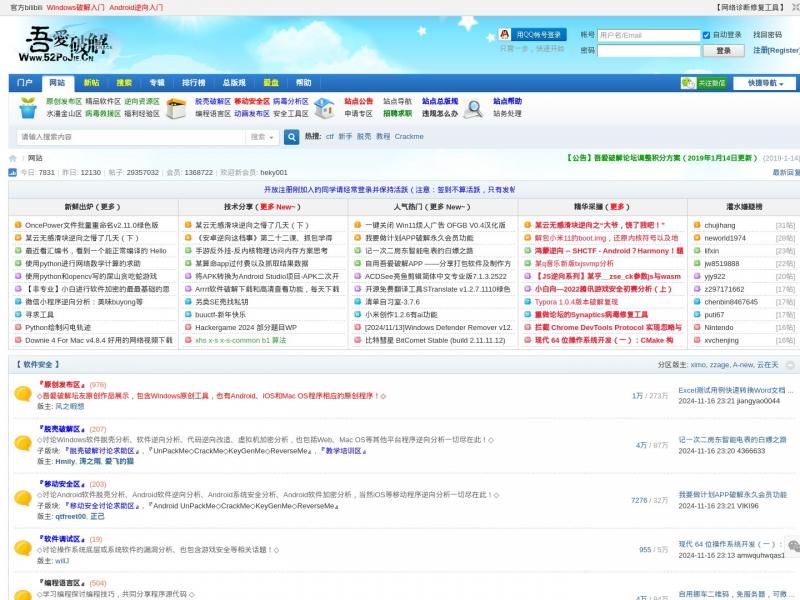The height and width of the screenshot is (600, 800).
Task: Open the 搜索 nav tab
Action: pos(124,83)
